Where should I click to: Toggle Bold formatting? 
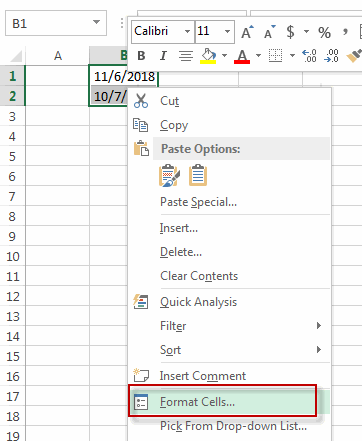click(x=141, y=56)
